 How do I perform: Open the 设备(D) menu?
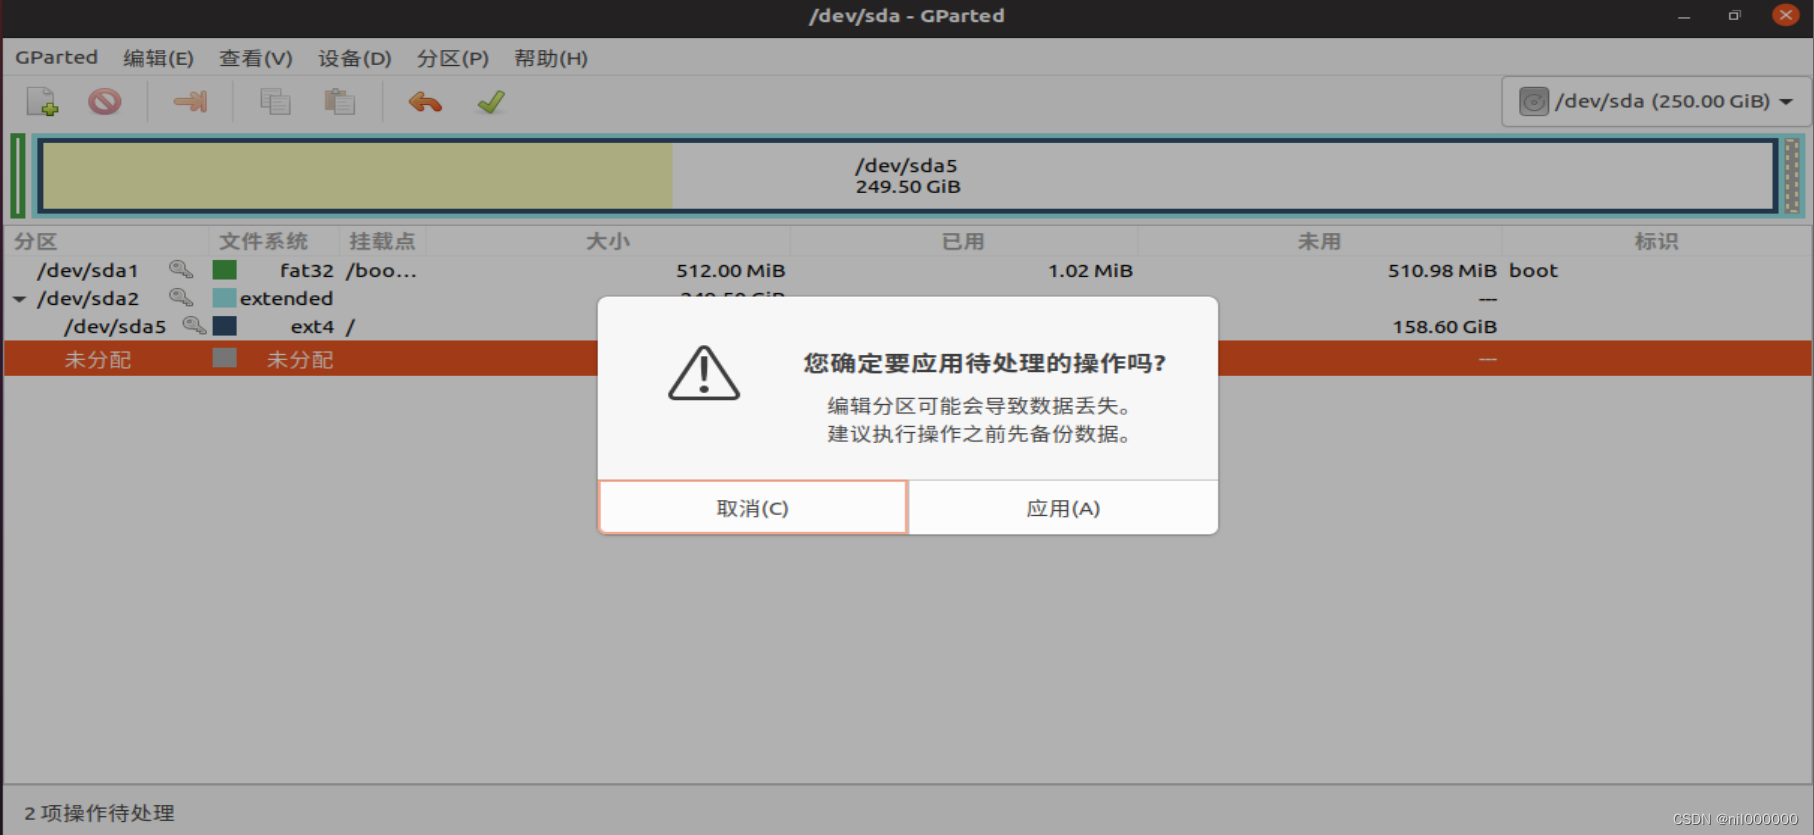point(355,58)
